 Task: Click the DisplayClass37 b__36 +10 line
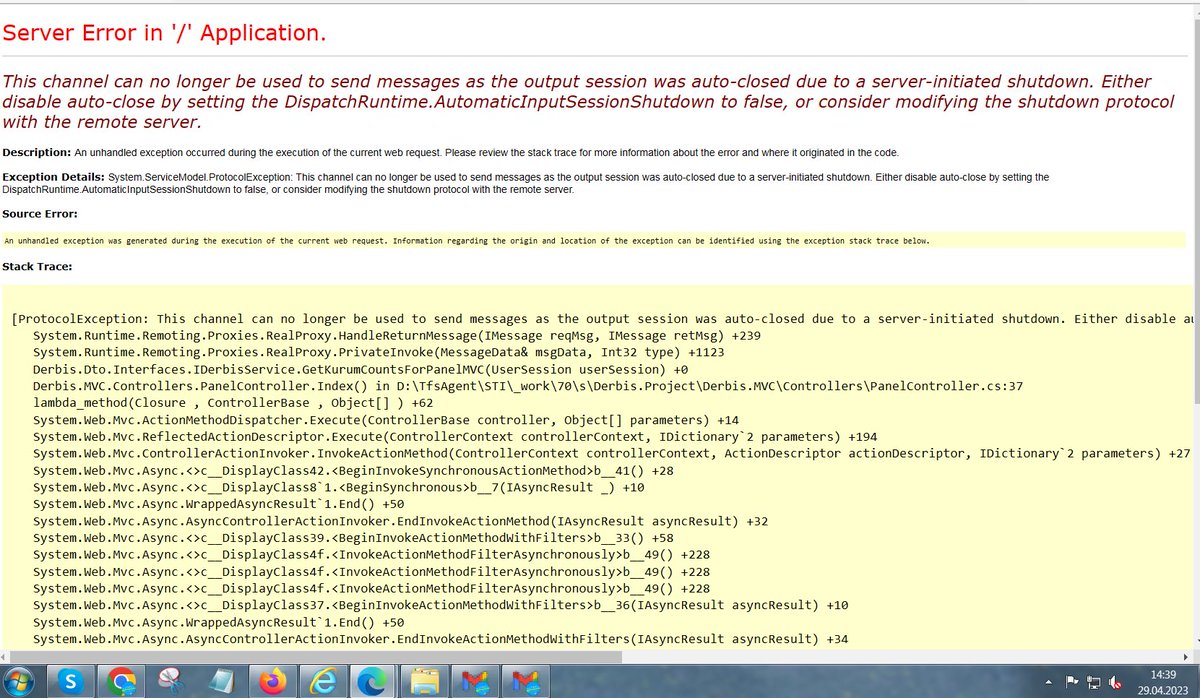click(x=441, y=605)
